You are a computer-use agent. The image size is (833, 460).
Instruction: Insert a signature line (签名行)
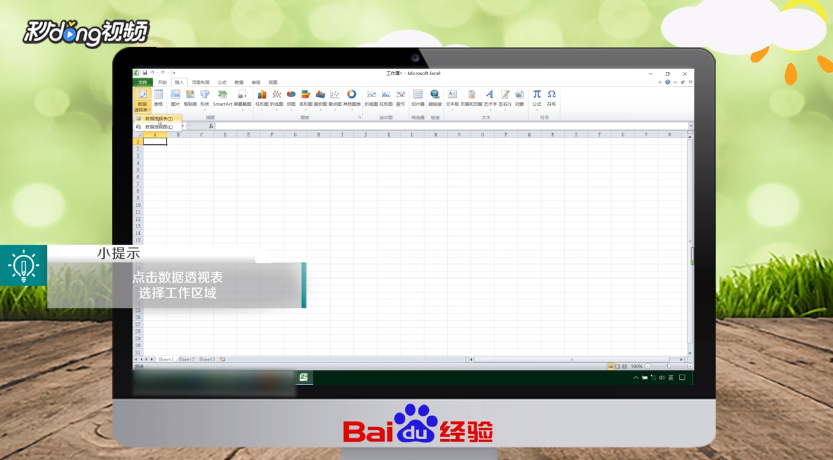(505, 99)
